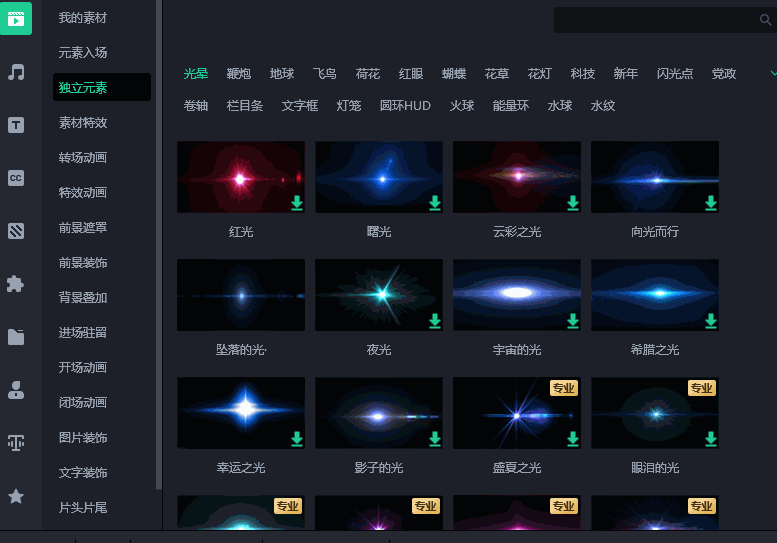777x543 pixels.
Task: Download the 曙光 light effect
Action: tap(435, 203)
